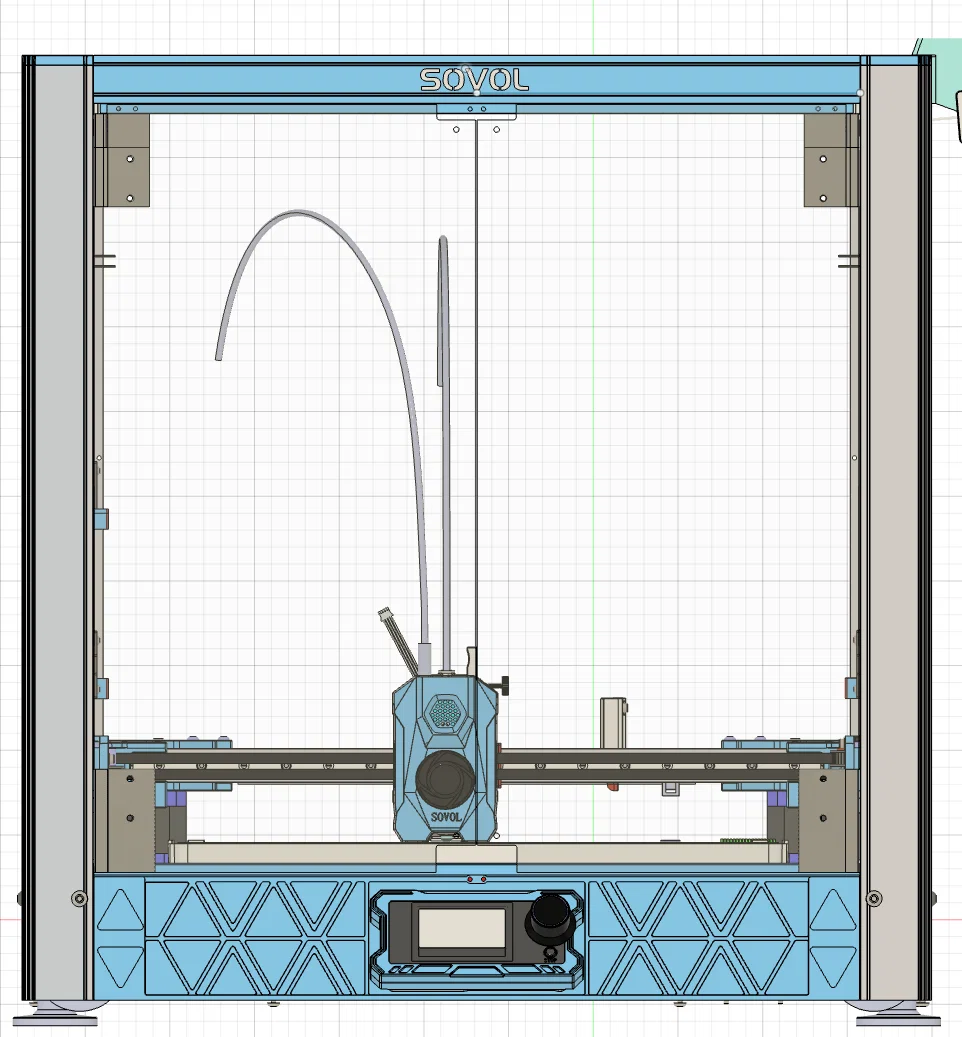Click the black thumb screw on the toolhead side
Viewport: 962px width, 1037px height.
click(503, 684)
